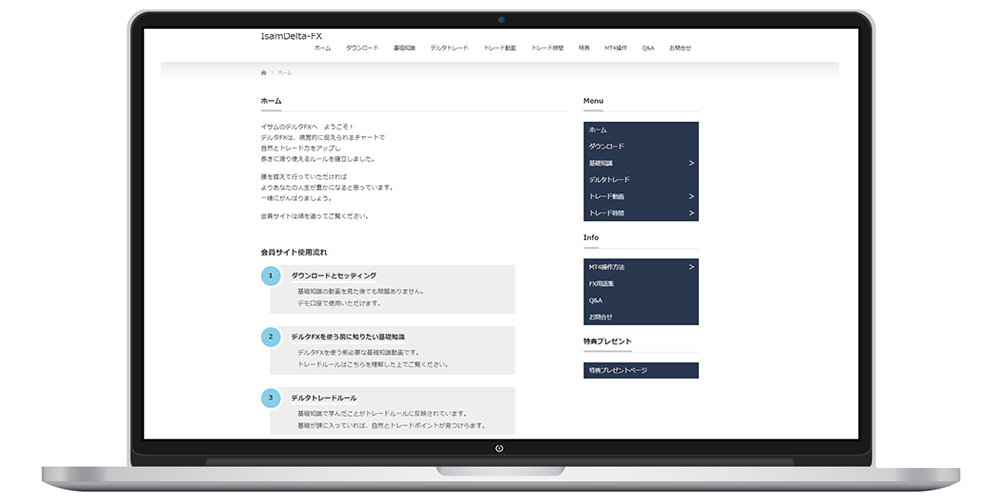Open FX用語集 in the Info sidebar
Screen dimensions: 1000x500
[602, 284]
